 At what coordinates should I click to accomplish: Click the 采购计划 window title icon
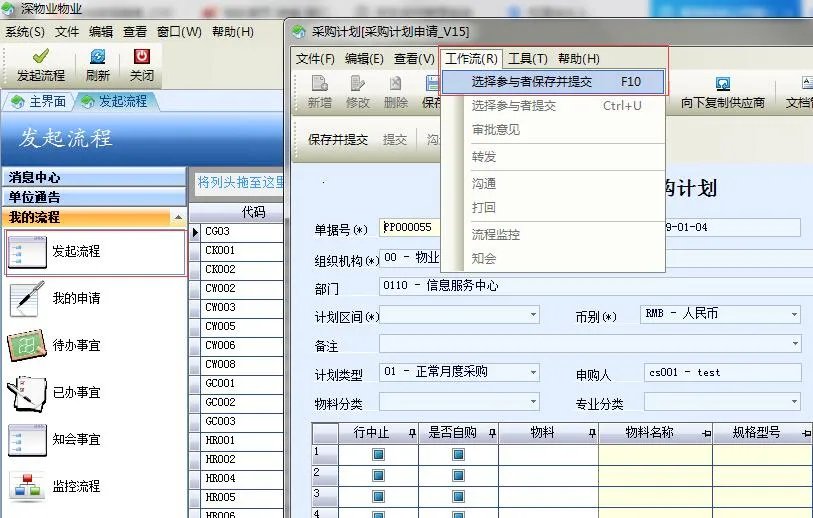coord(299,32)
